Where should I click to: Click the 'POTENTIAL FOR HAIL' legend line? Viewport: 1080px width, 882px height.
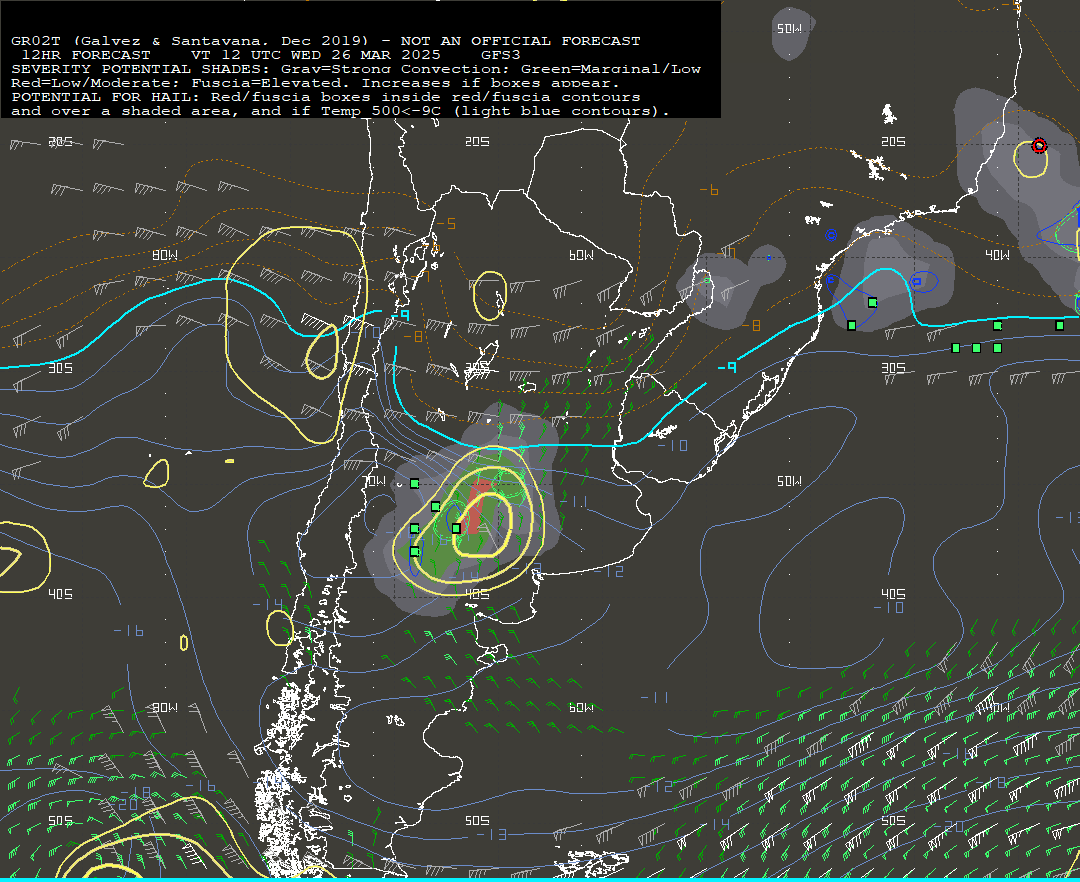pos(326,96)
